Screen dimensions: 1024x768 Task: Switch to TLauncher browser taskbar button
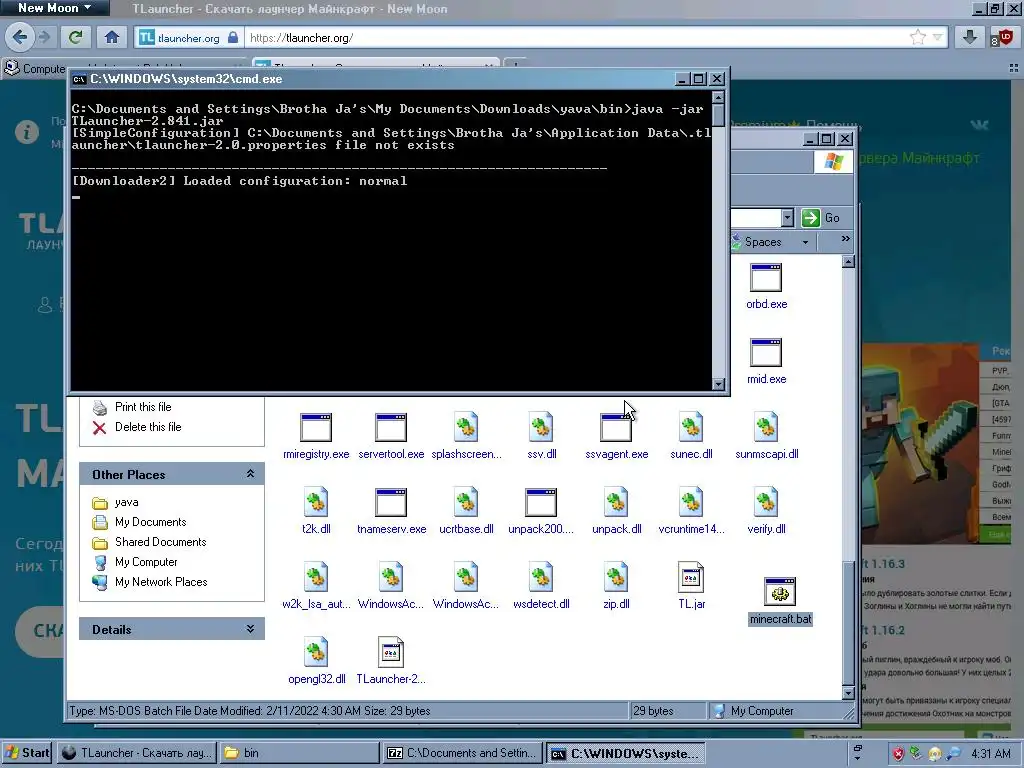click(x=136, y=753)
